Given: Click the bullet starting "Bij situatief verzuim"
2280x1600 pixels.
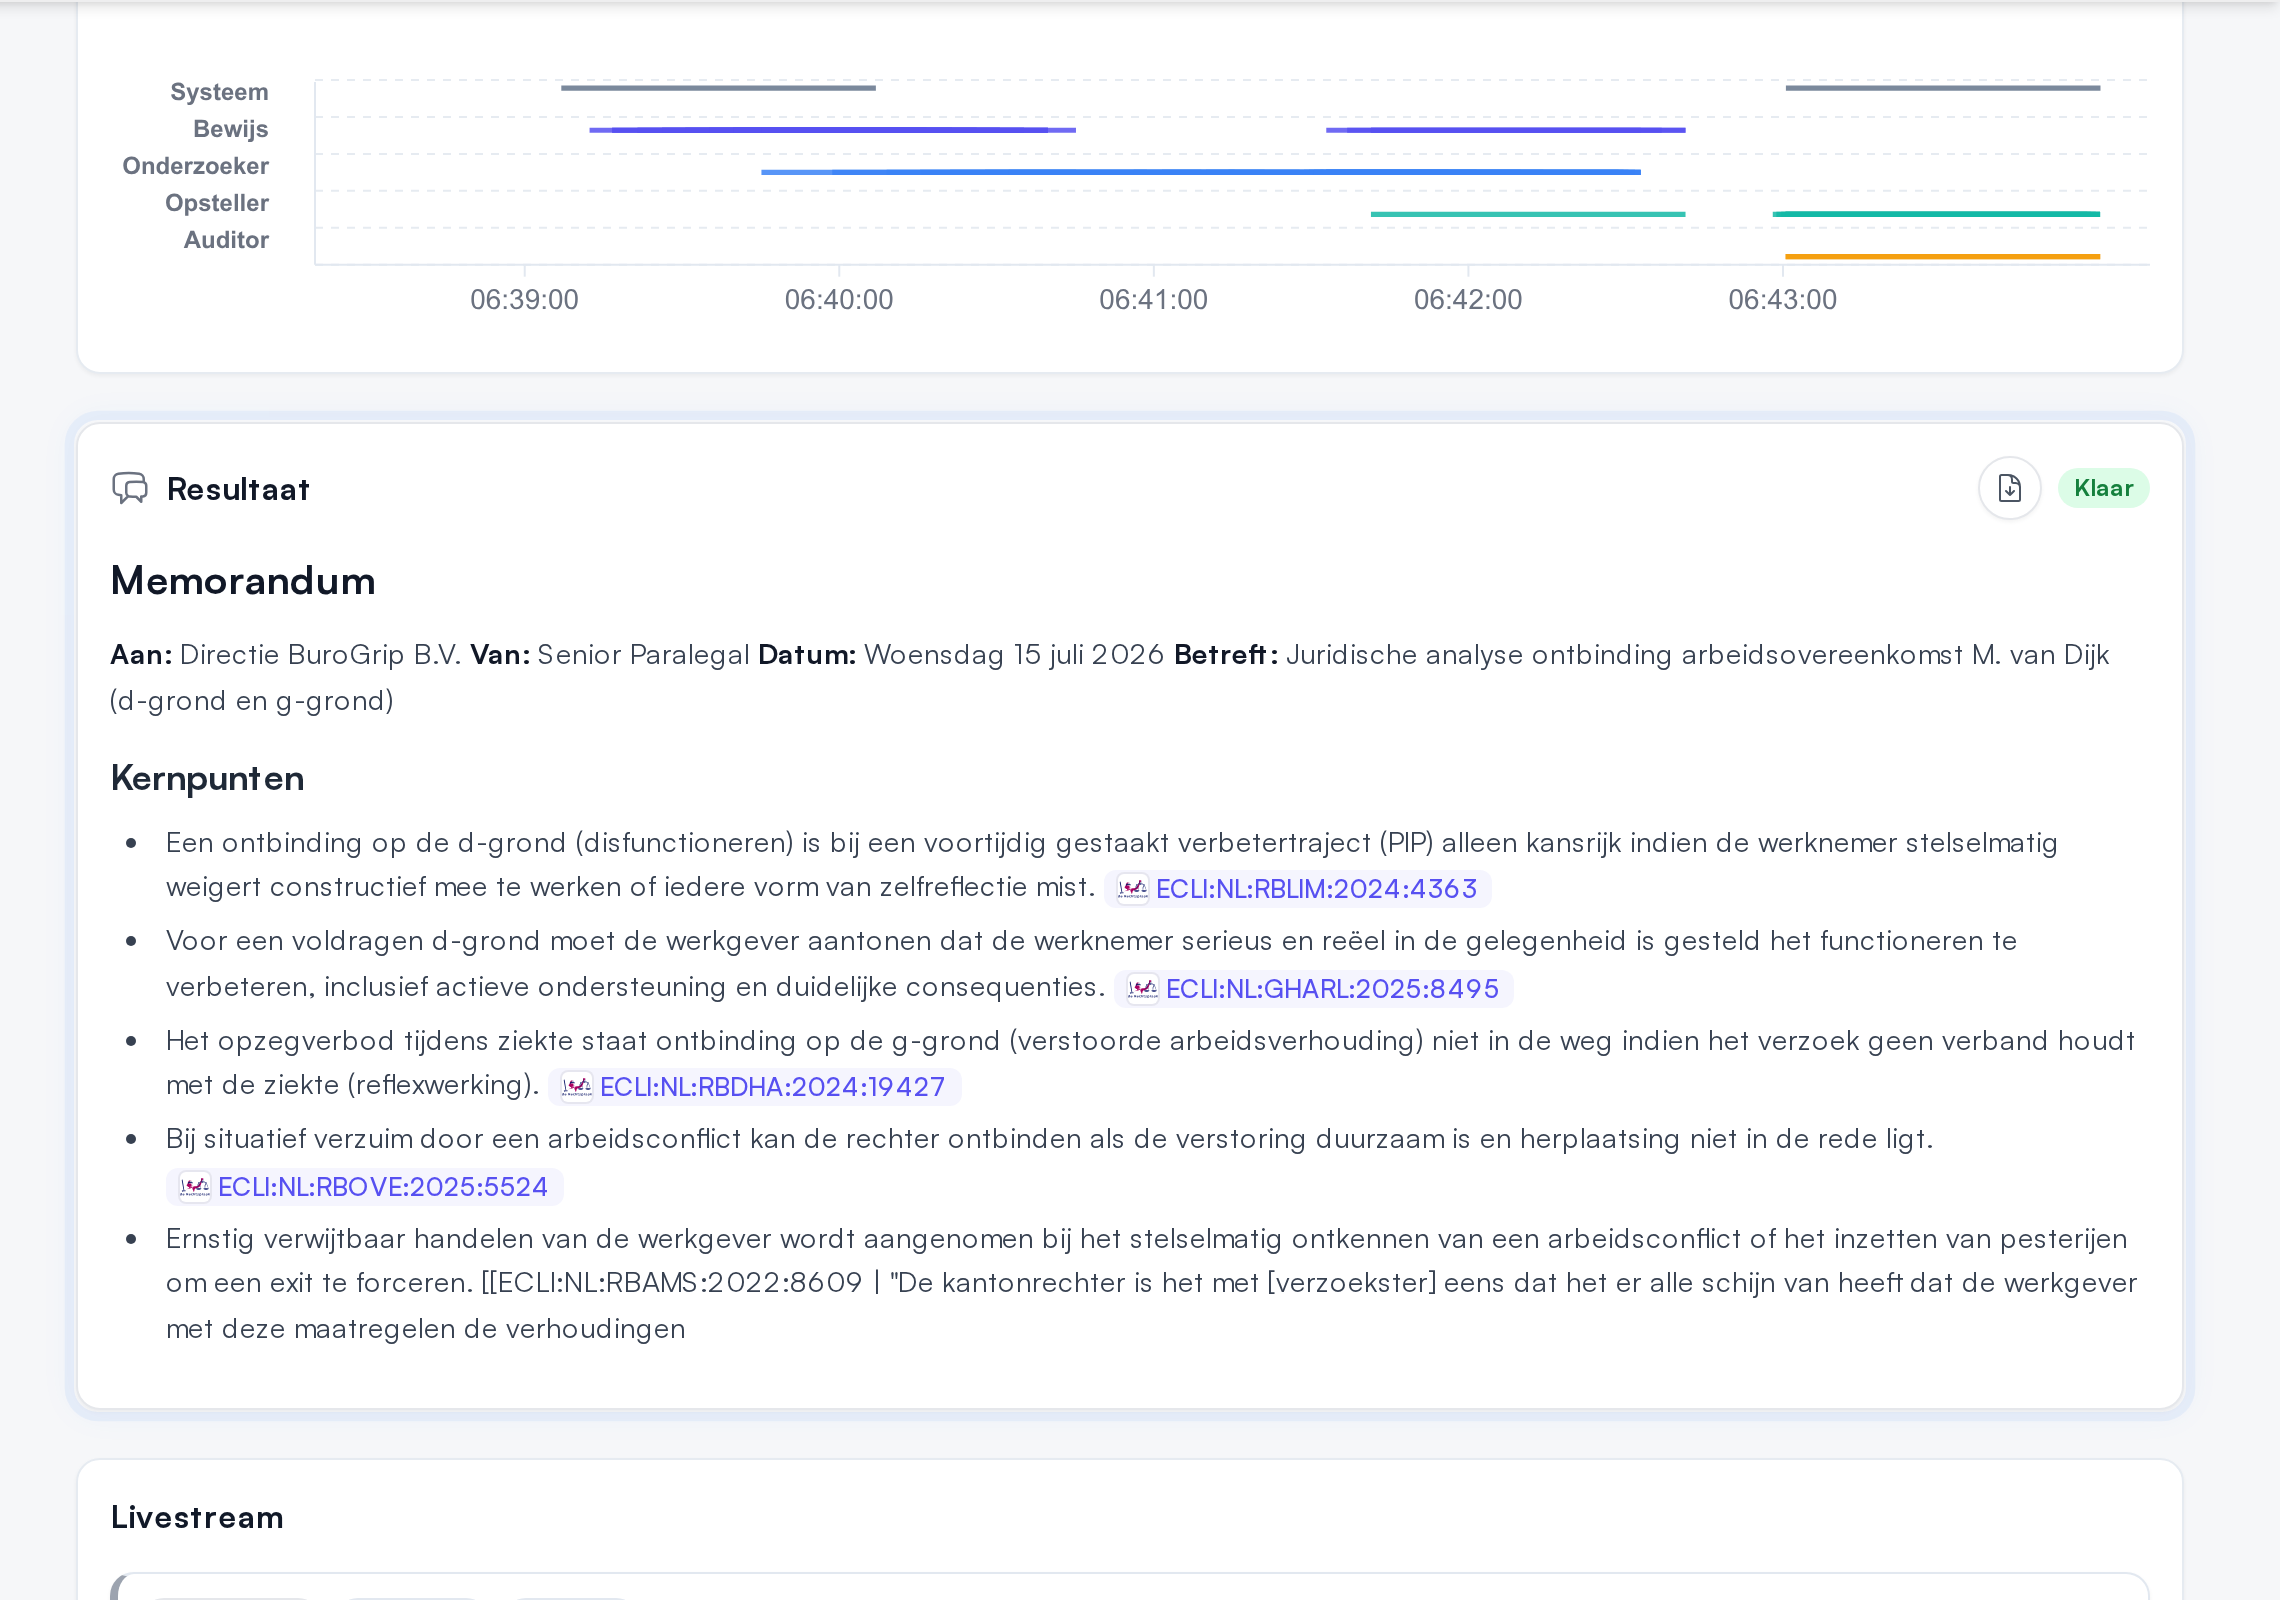Looking at the screenshot, I should click(x=1049, y=1162).
